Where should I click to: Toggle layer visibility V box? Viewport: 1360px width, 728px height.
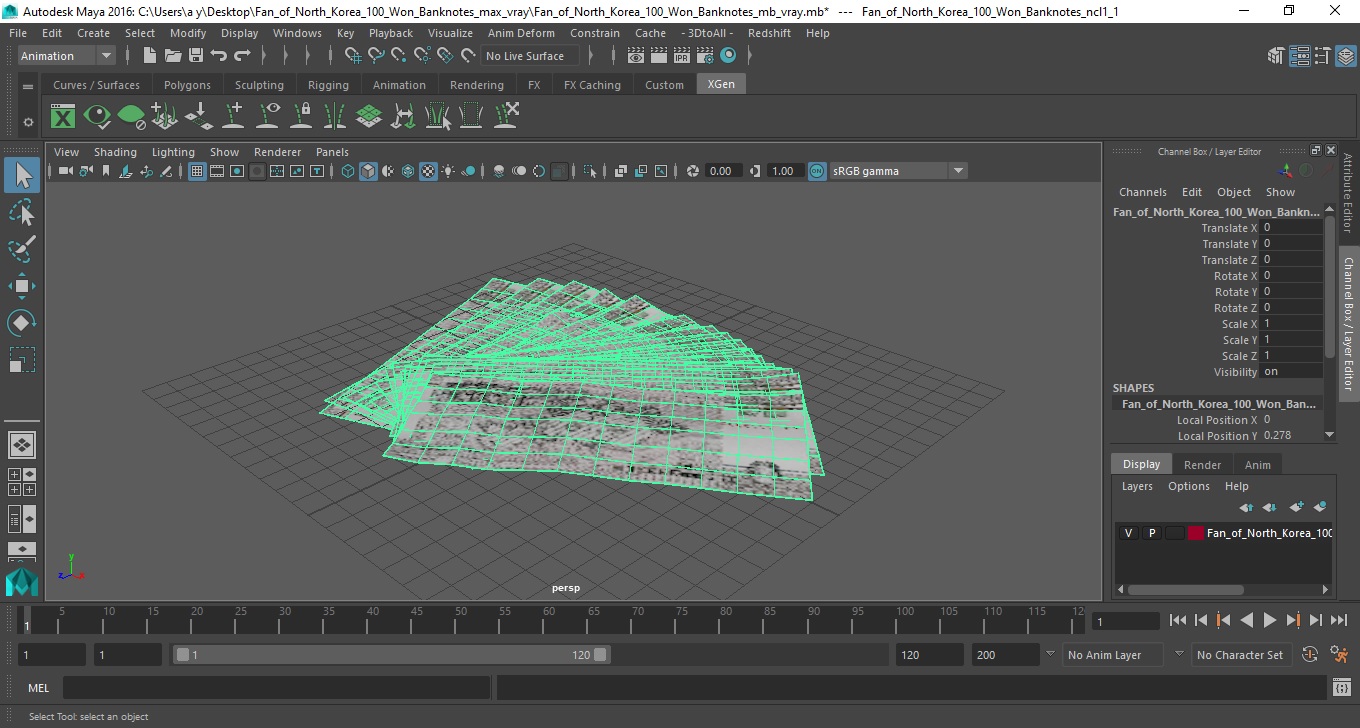[1129, 533]
